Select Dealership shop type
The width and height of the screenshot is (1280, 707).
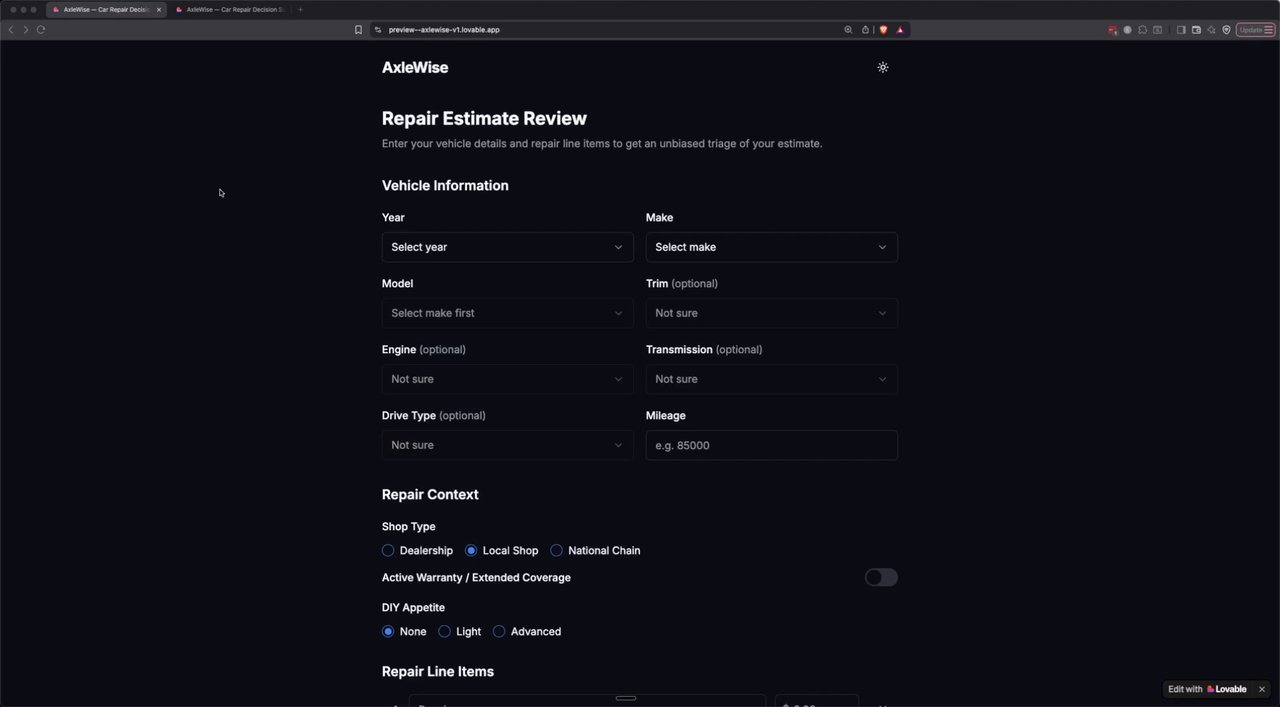click(x=417, y=551)
